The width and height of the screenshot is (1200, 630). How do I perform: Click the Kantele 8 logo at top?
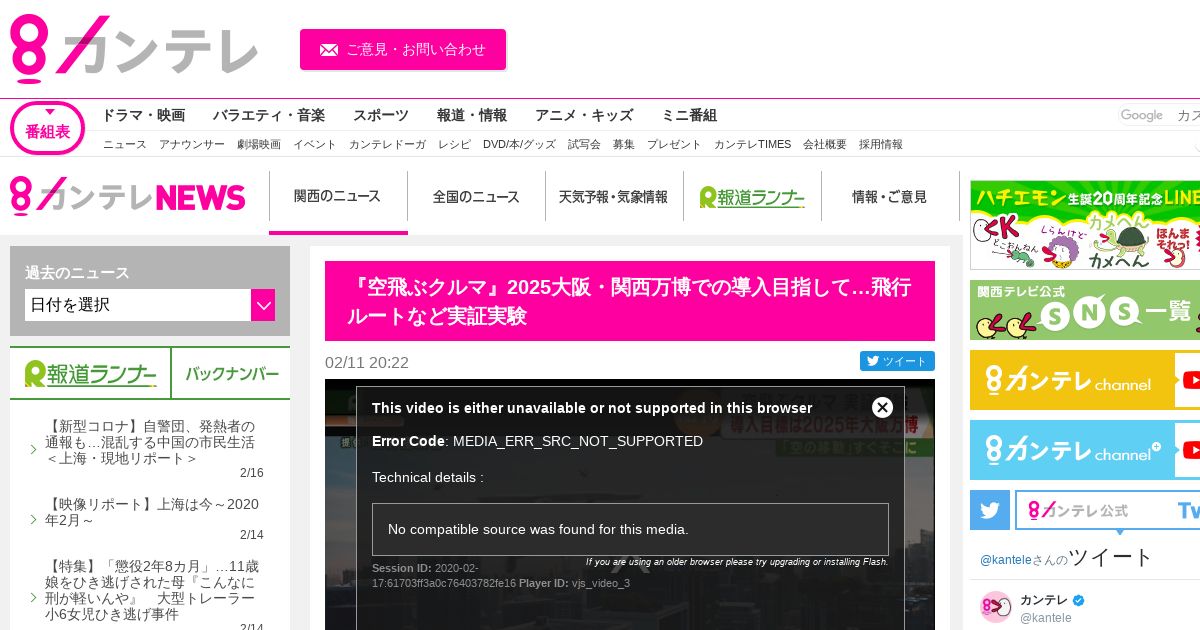coord(134,49)
